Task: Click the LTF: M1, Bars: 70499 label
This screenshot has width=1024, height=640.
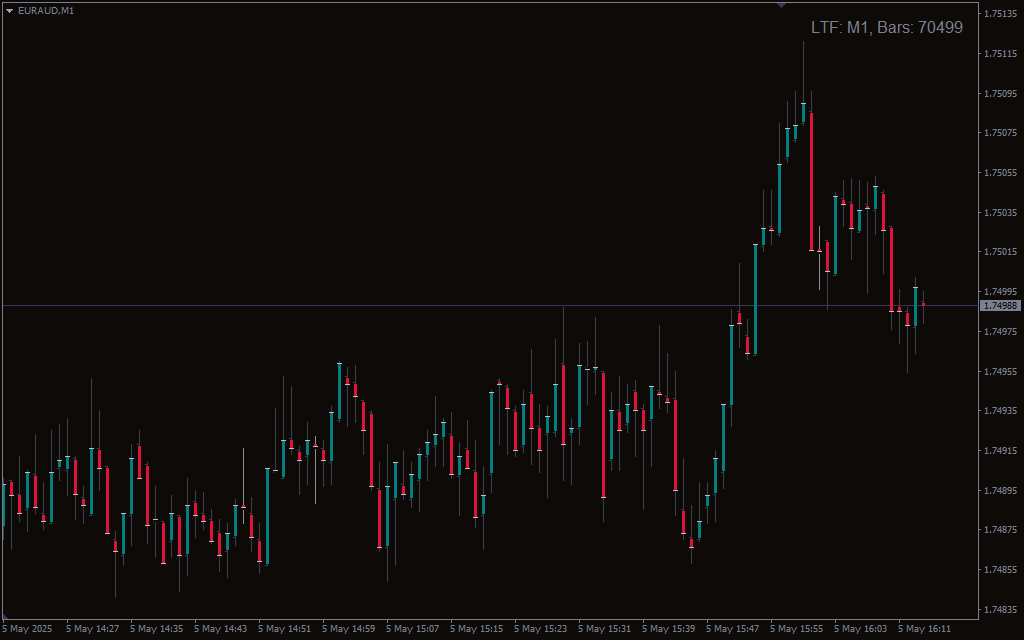Action: pyautogui.click(x=886, y=28)
